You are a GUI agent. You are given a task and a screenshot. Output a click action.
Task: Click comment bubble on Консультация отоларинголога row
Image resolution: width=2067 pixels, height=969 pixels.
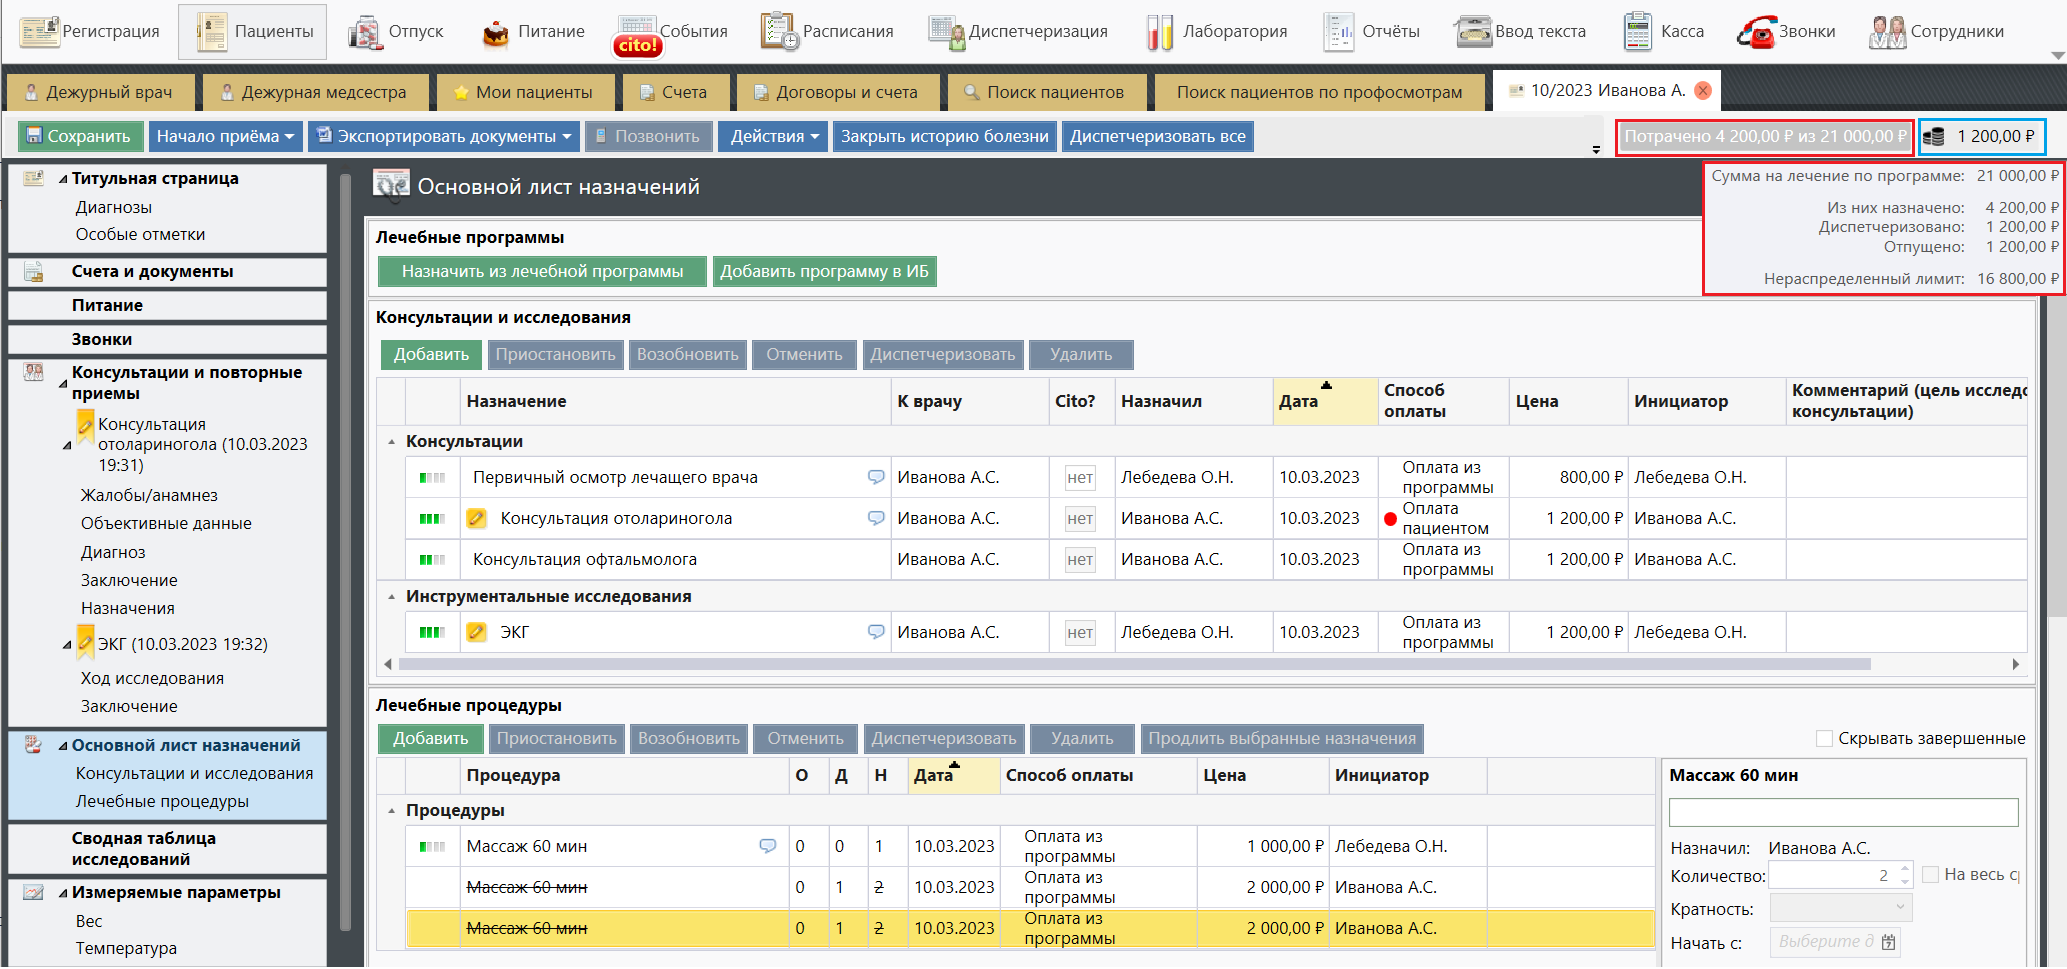click(876, 518)
